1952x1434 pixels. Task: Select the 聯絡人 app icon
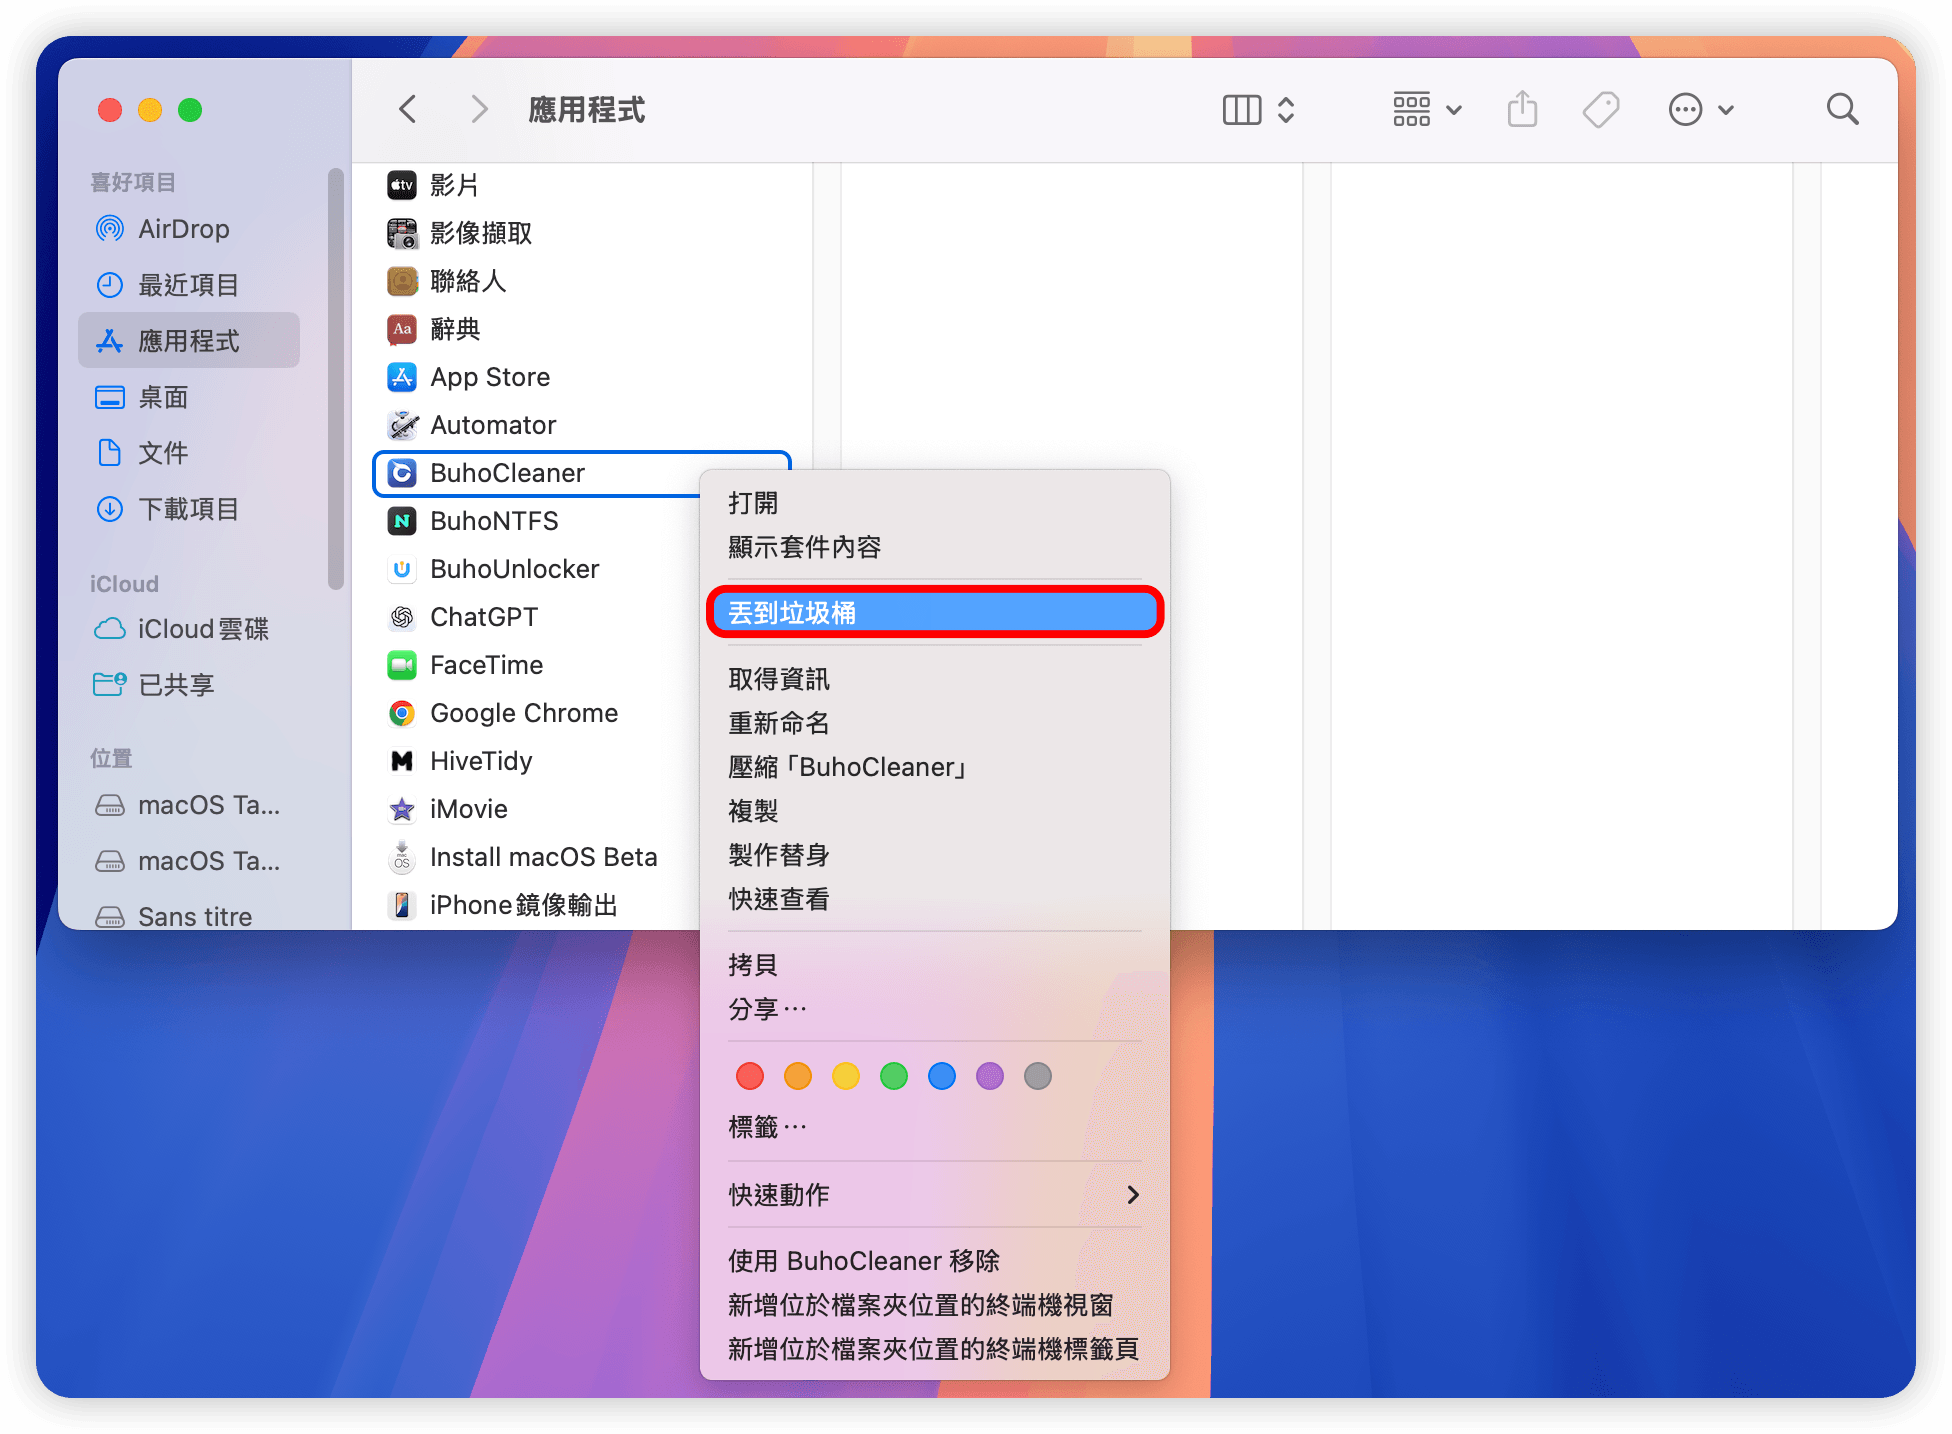point(402,281)
